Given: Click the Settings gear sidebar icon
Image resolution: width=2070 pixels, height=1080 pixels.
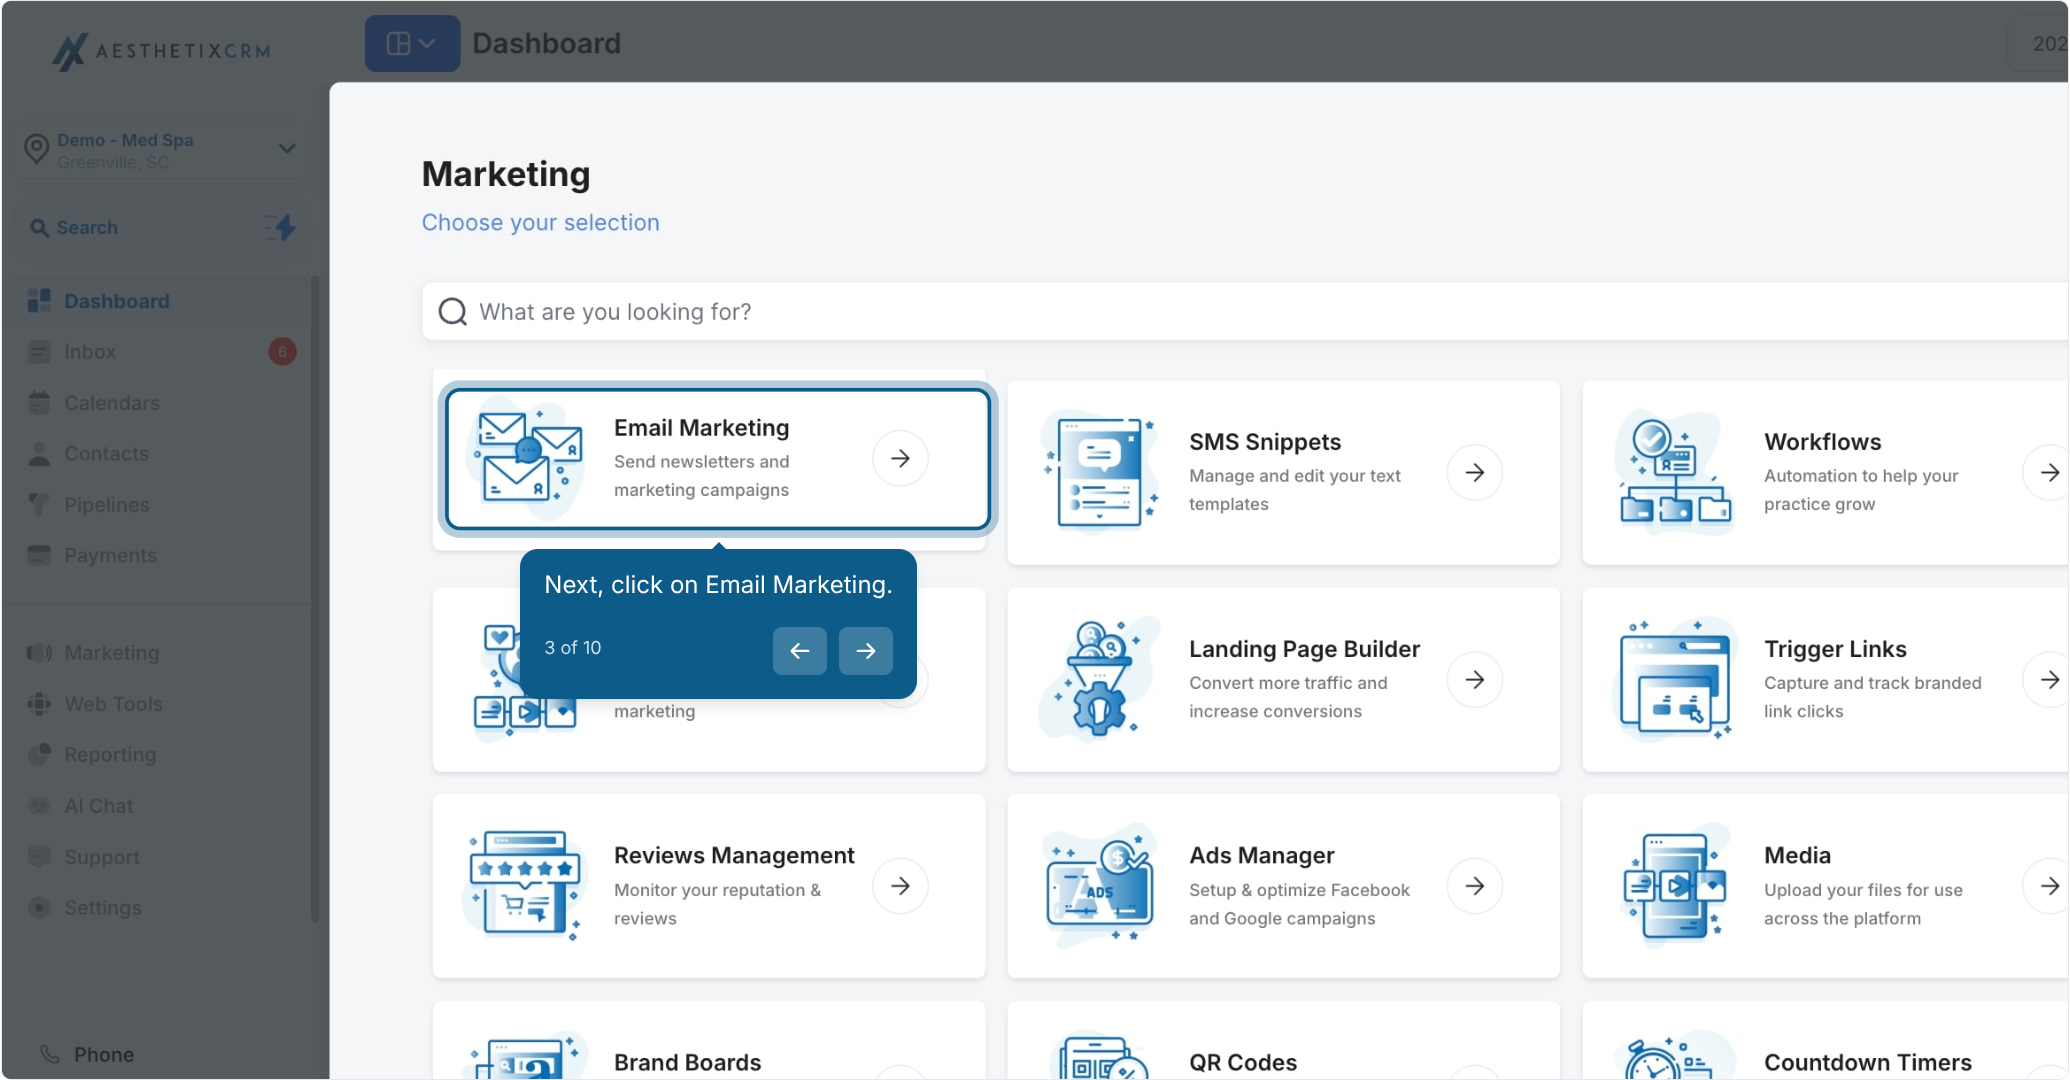Looking at the screenshot, I should coord(39,908).
